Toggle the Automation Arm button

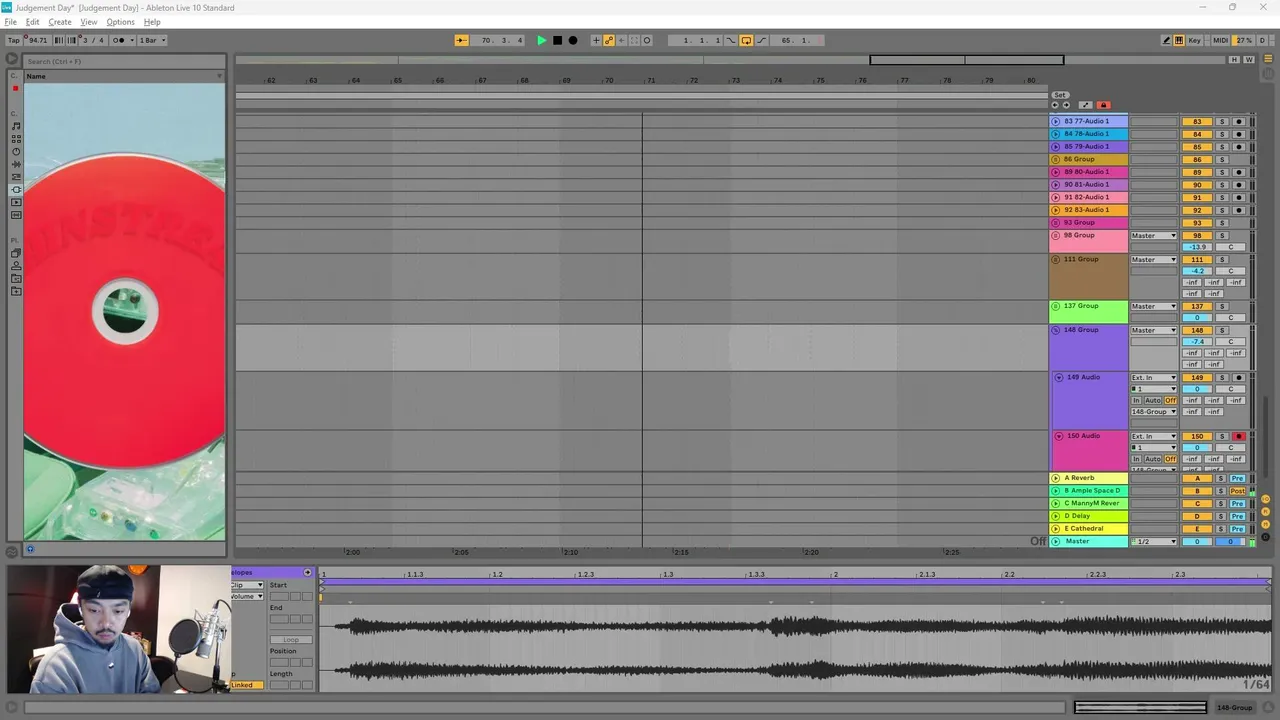point(609,40)
